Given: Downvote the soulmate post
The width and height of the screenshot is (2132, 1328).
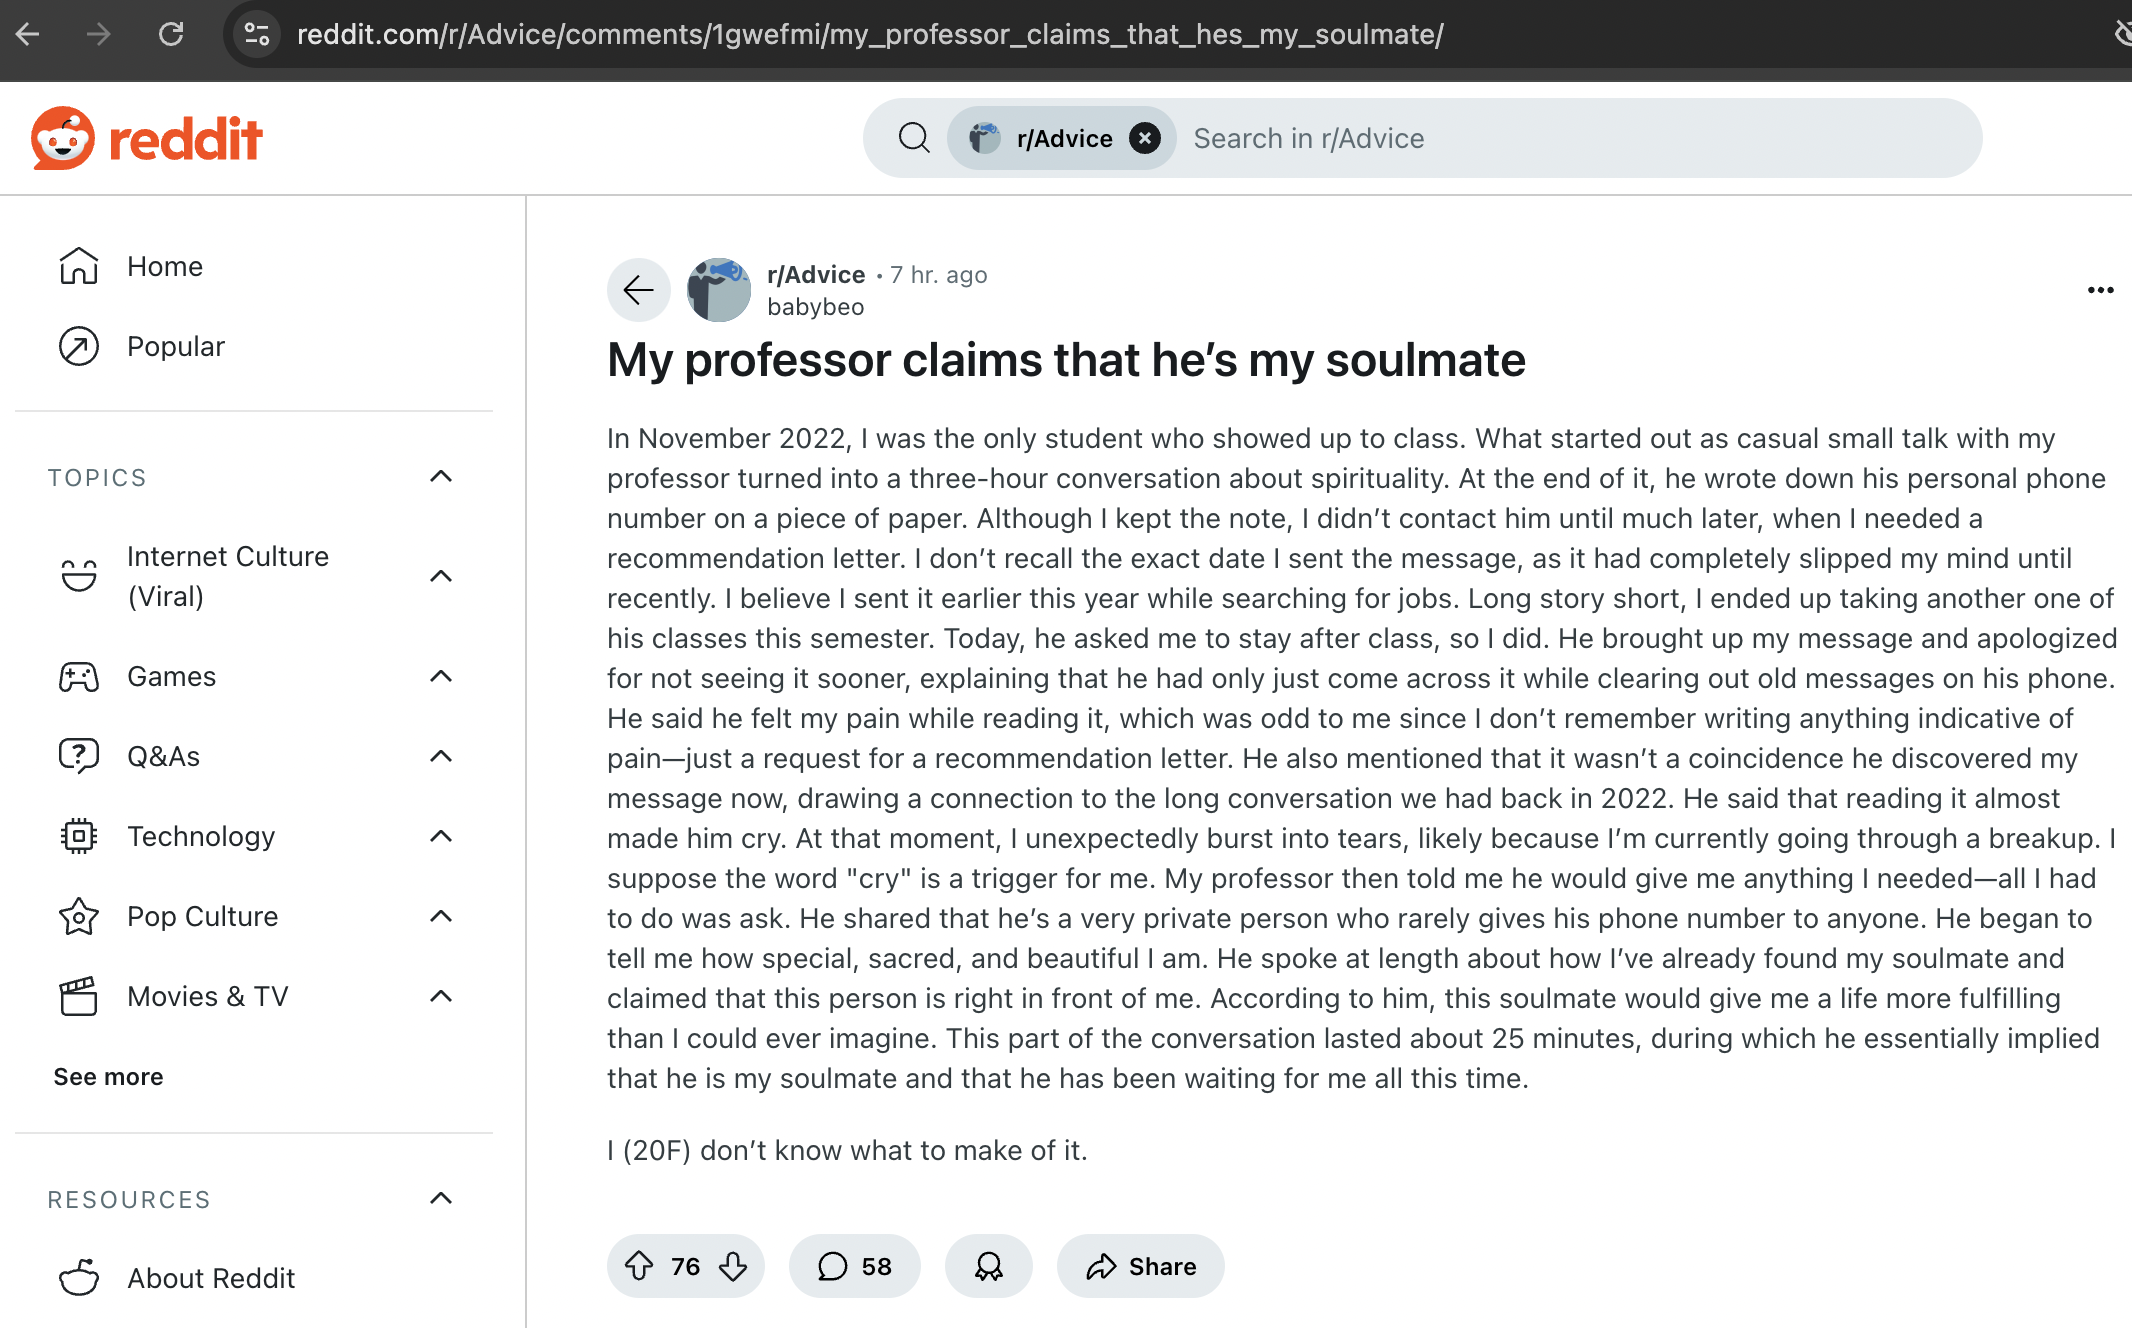Looking at the screenshot, I should point(733,1266).
